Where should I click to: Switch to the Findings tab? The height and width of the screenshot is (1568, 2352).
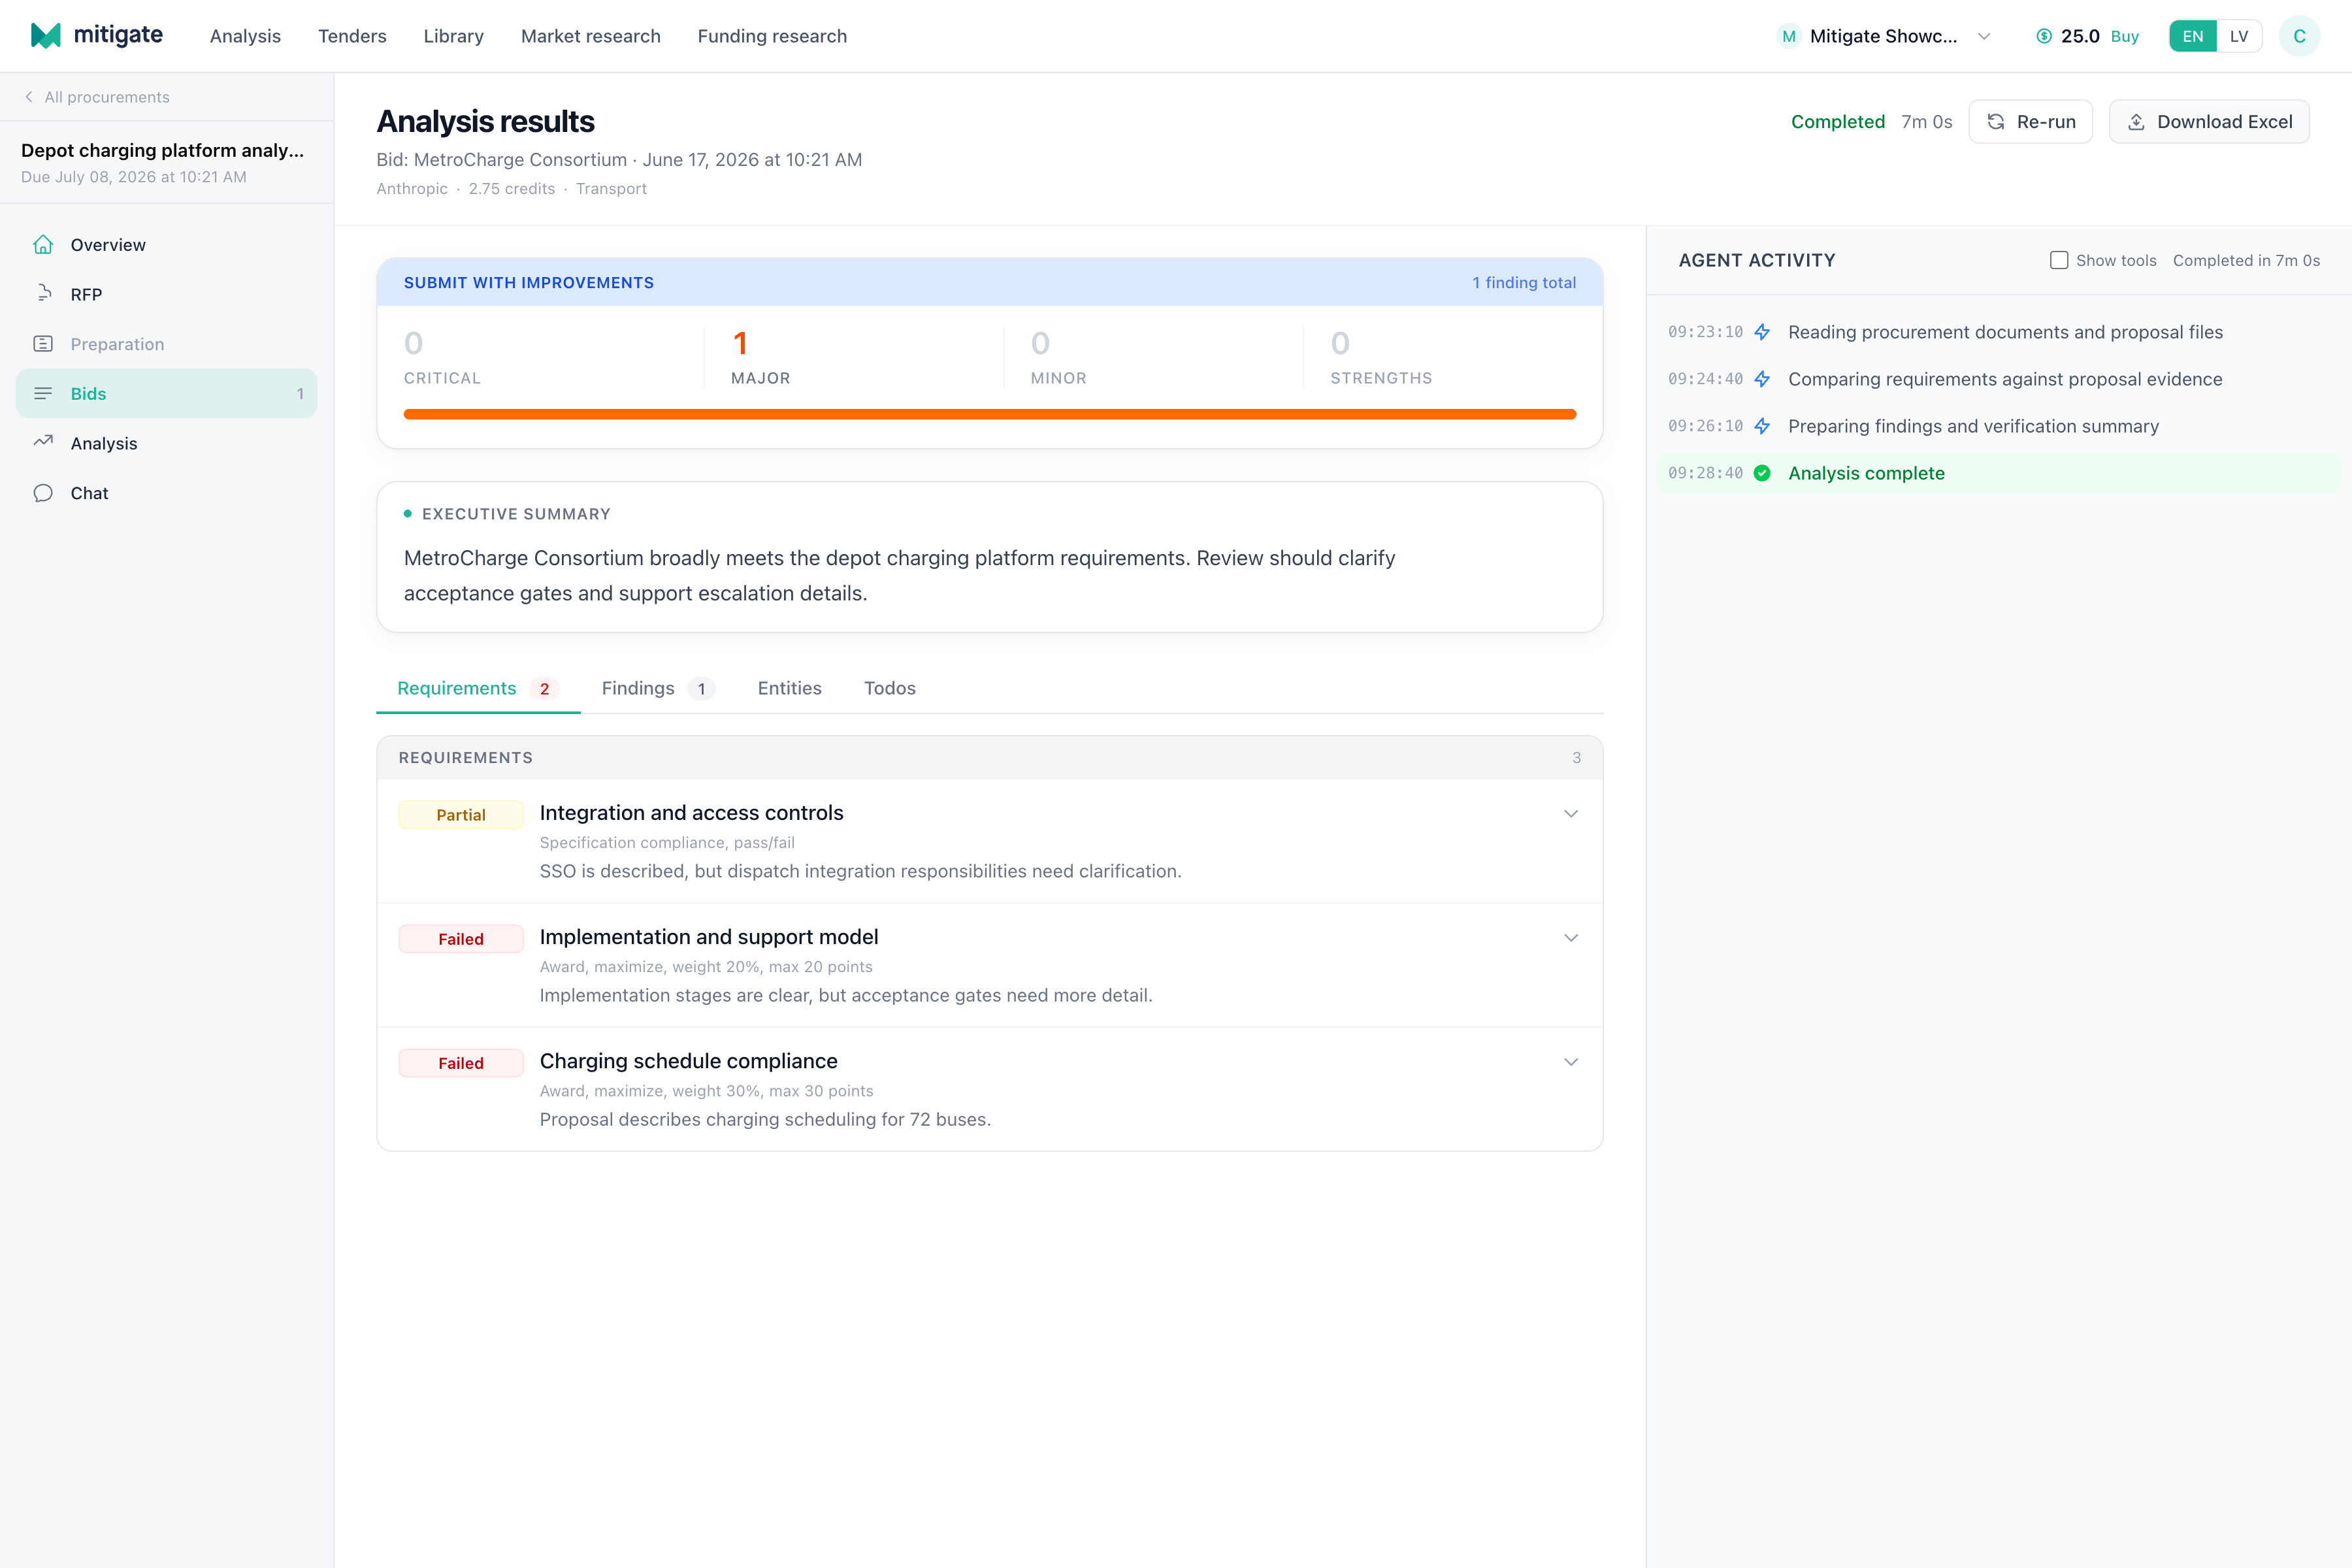(657, 688)
